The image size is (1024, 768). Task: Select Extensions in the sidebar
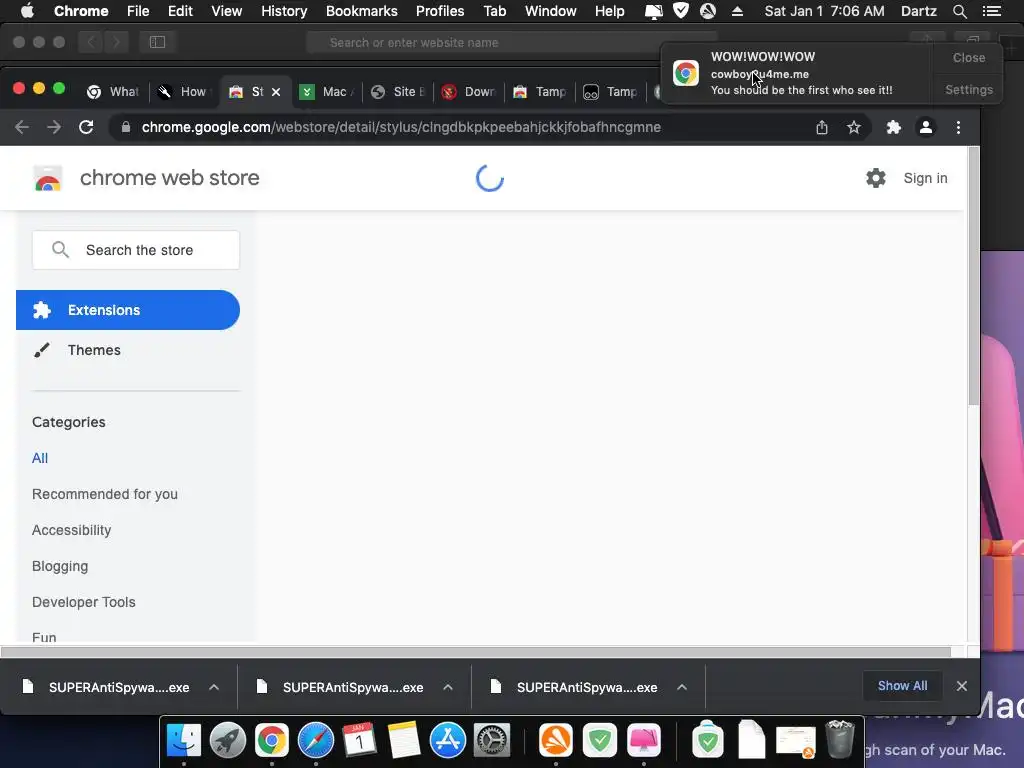tap(128, 310)
